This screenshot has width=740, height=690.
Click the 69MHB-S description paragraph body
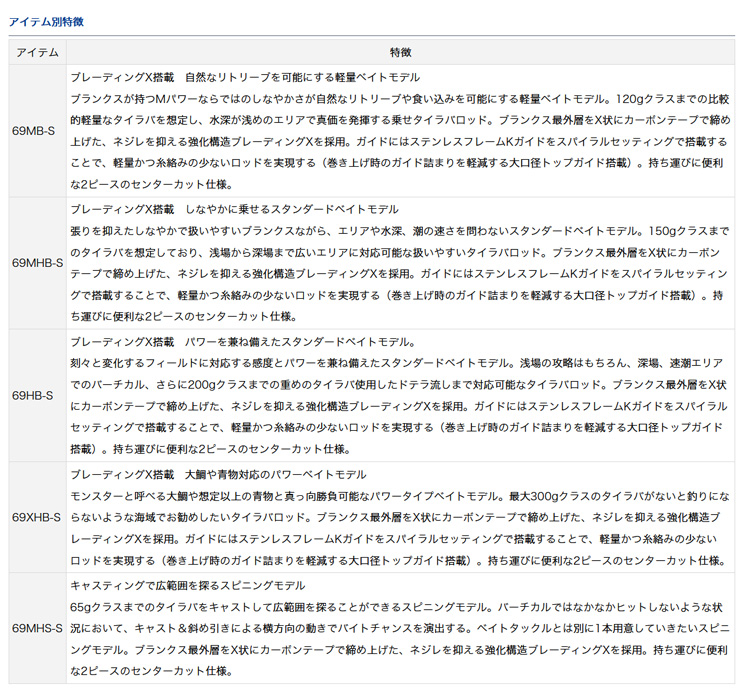coord(400,273)
